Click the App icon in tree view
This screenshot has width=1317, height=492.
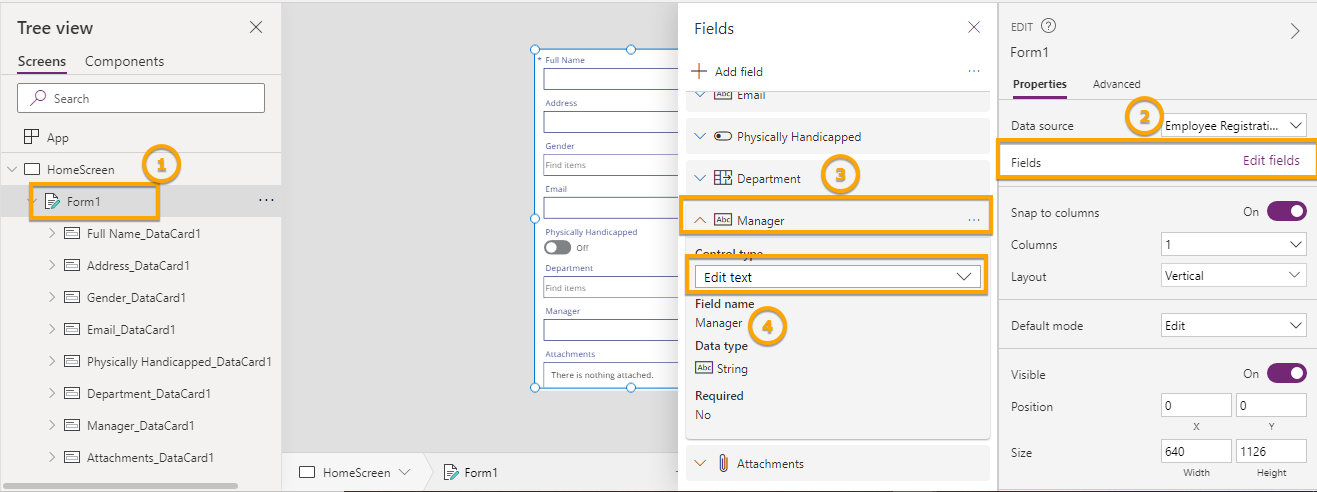point(32,138)
